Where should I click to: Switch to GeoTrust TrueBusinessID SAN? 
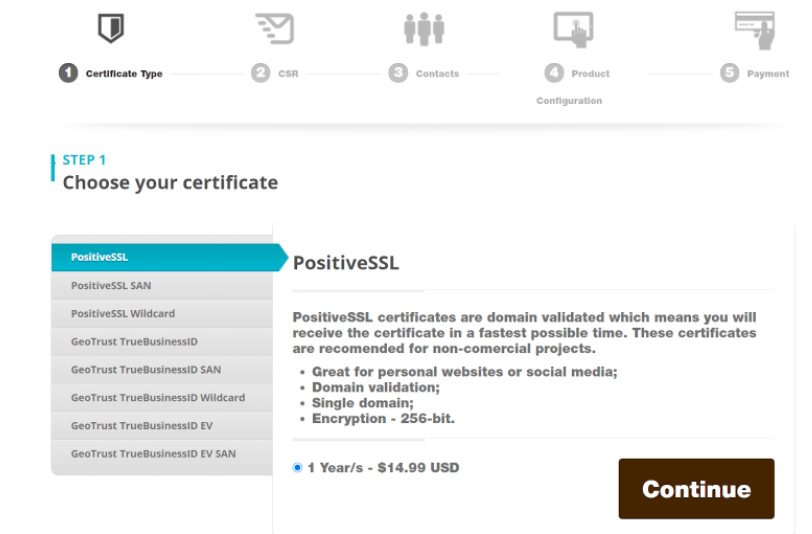pyautogui.click(x=160, y=369)
